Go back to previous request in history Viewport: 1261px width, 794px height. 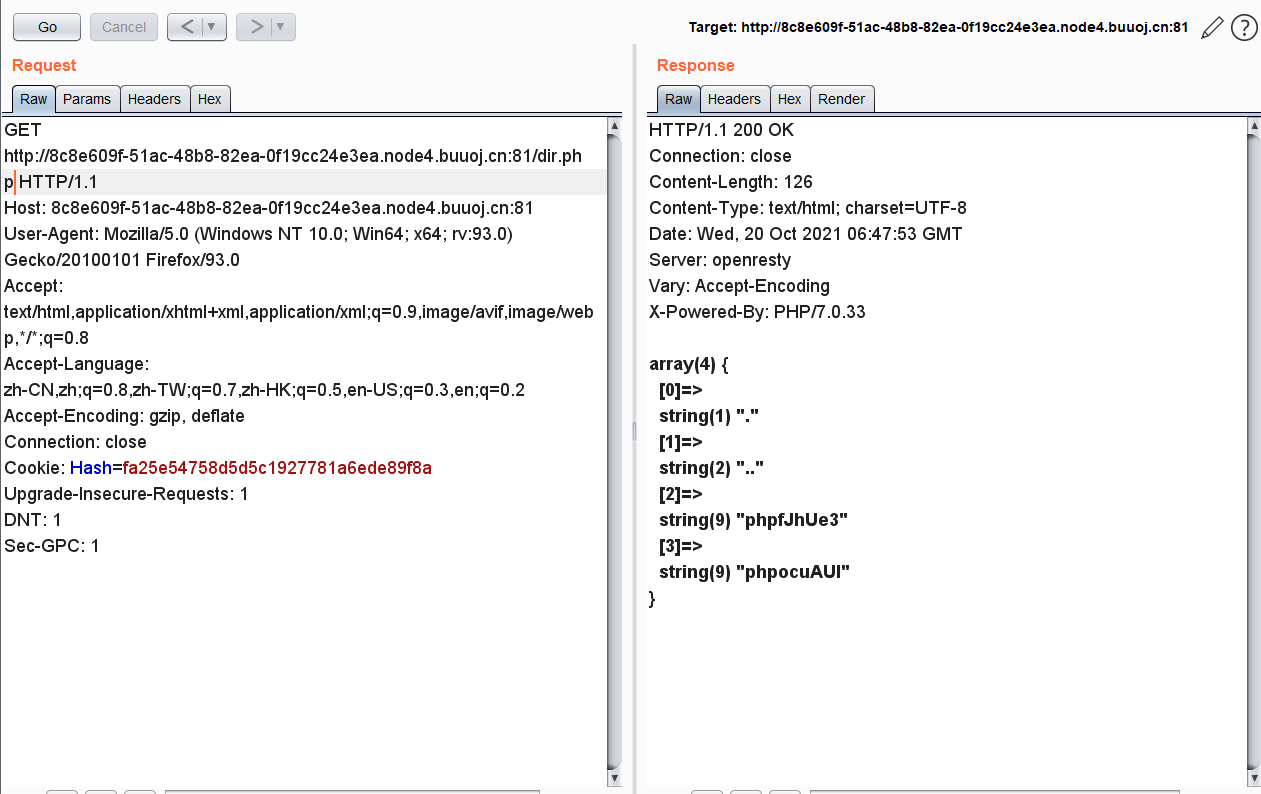[185, 27]
